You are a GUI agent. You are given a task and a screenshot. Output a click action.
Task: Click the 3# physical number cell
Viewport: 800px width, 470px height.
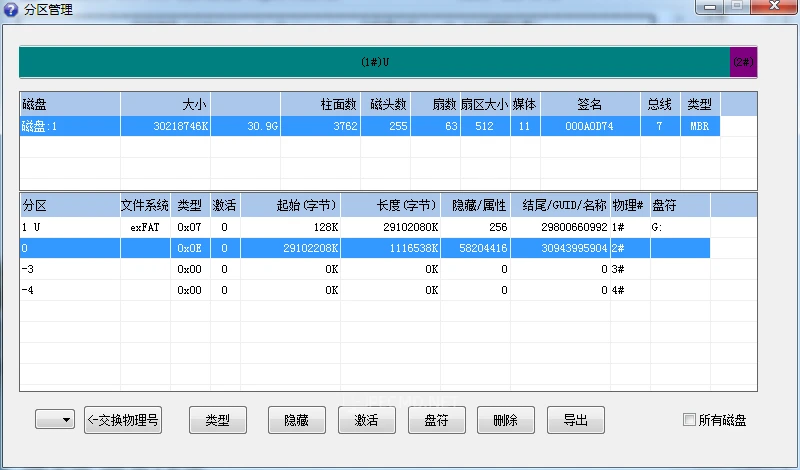[630, 269]
